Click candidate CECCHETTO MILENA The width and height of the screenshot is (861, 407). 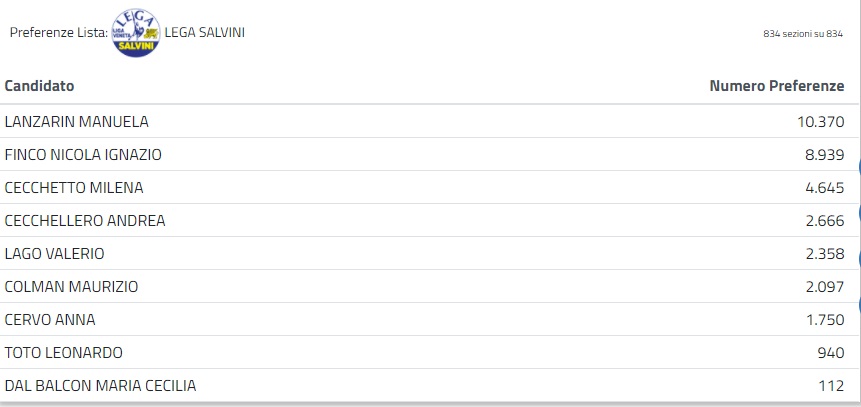click(x=74, y=188)
